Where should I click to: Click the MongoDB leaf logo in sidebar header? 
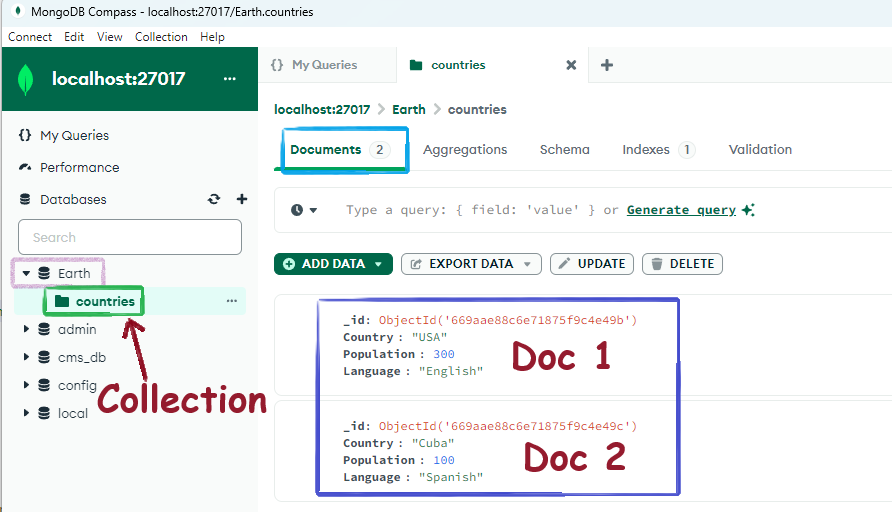pos(26,80)
